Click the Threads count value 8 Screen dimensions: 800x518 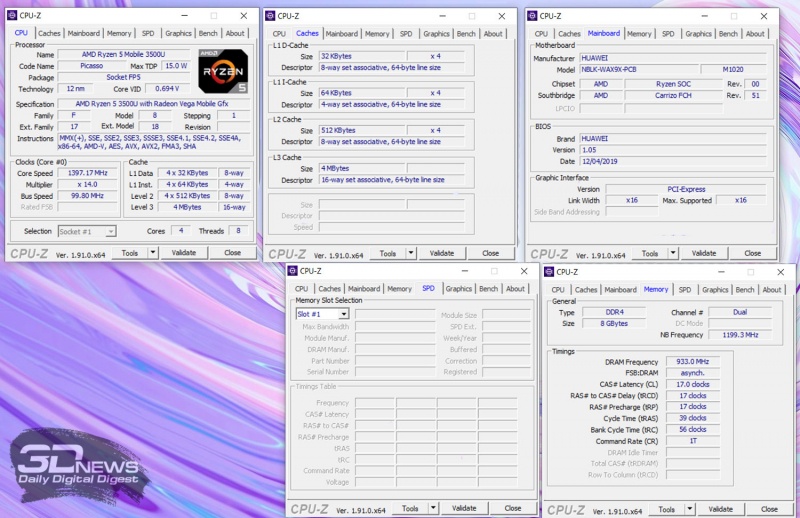point(238,231)
